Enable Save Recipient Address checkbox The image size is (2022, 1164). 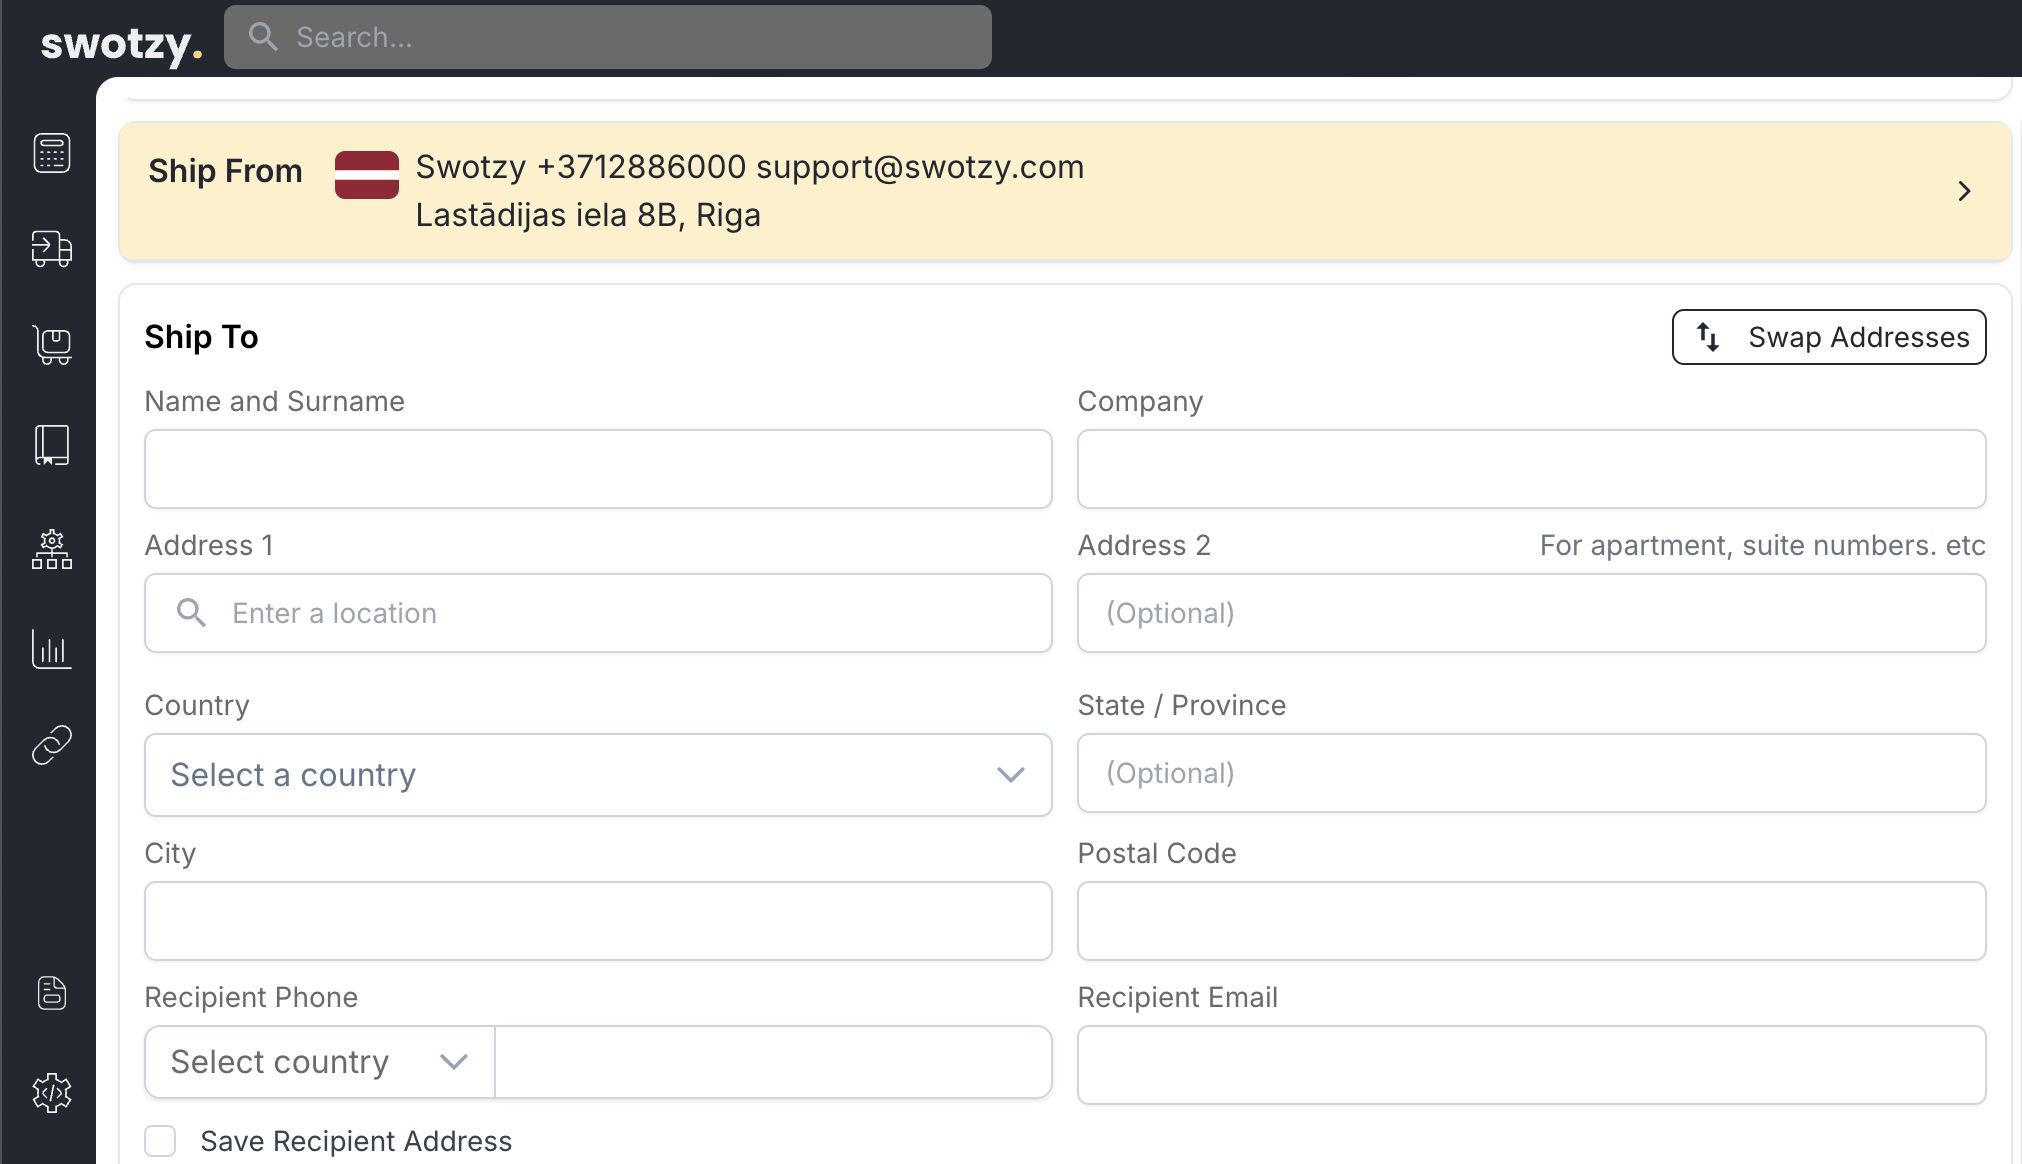[x=160, y=1141]
